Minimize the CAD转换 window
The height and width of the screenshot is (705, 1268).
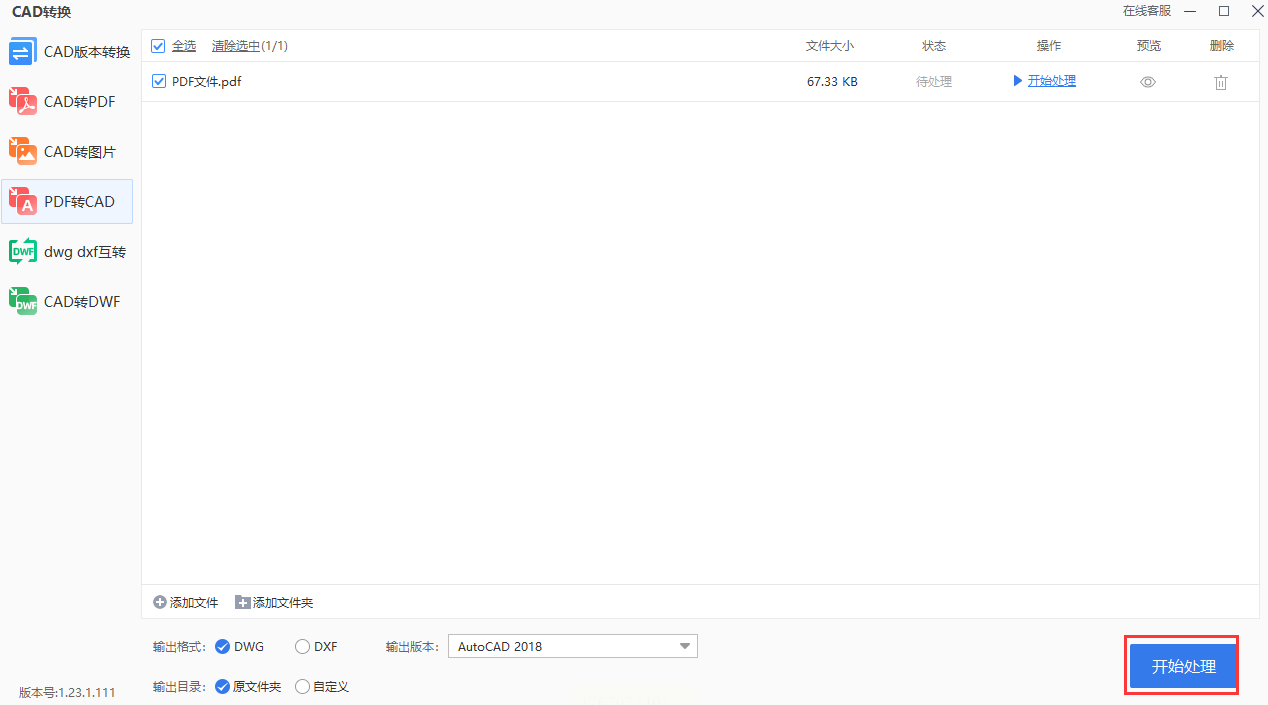(1190, 11)
